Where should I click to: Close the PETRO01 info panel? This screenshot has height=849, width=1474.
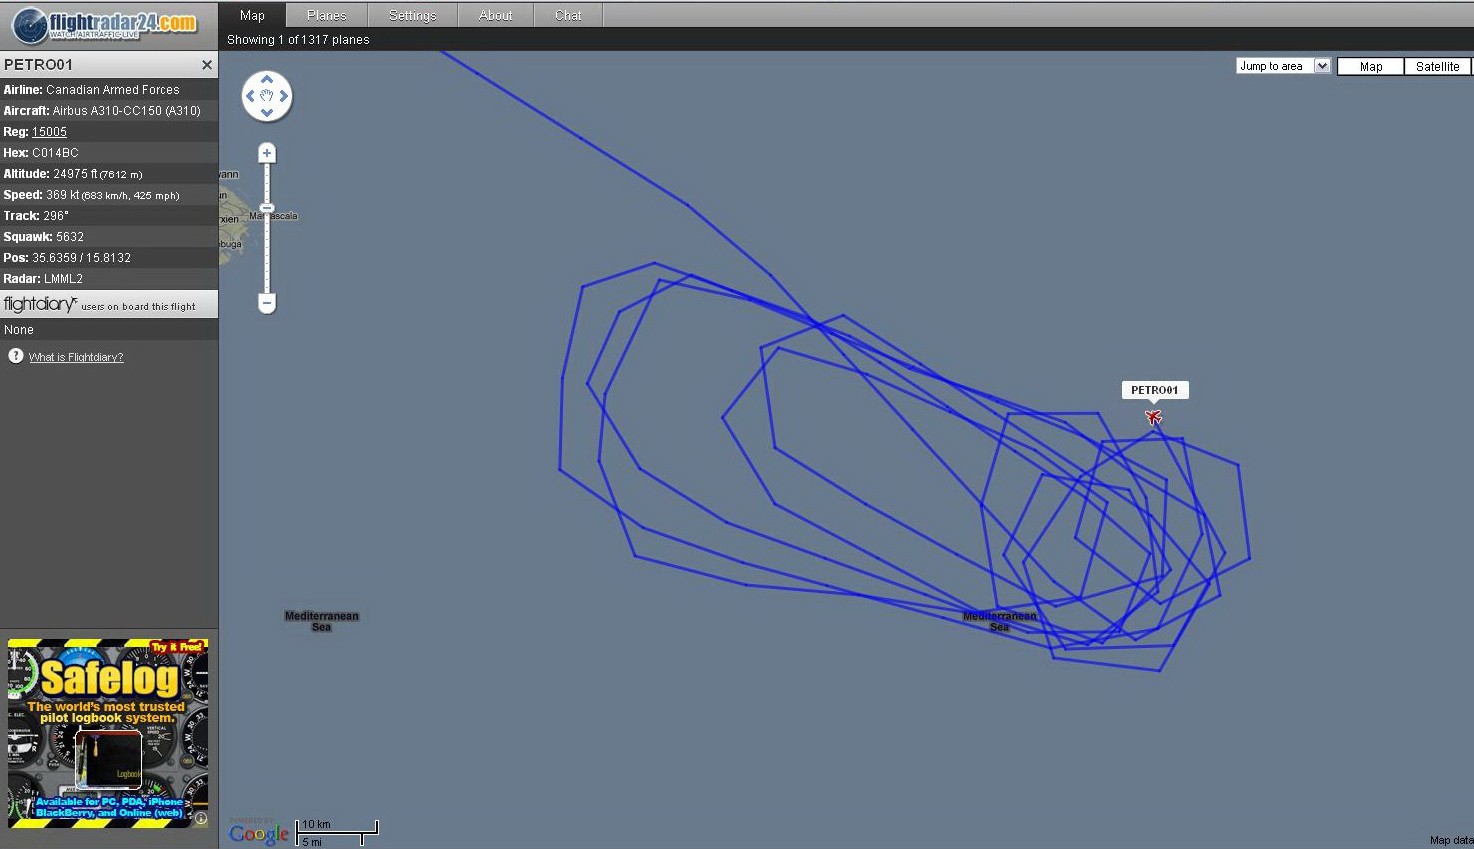click(x=207, y=65)
